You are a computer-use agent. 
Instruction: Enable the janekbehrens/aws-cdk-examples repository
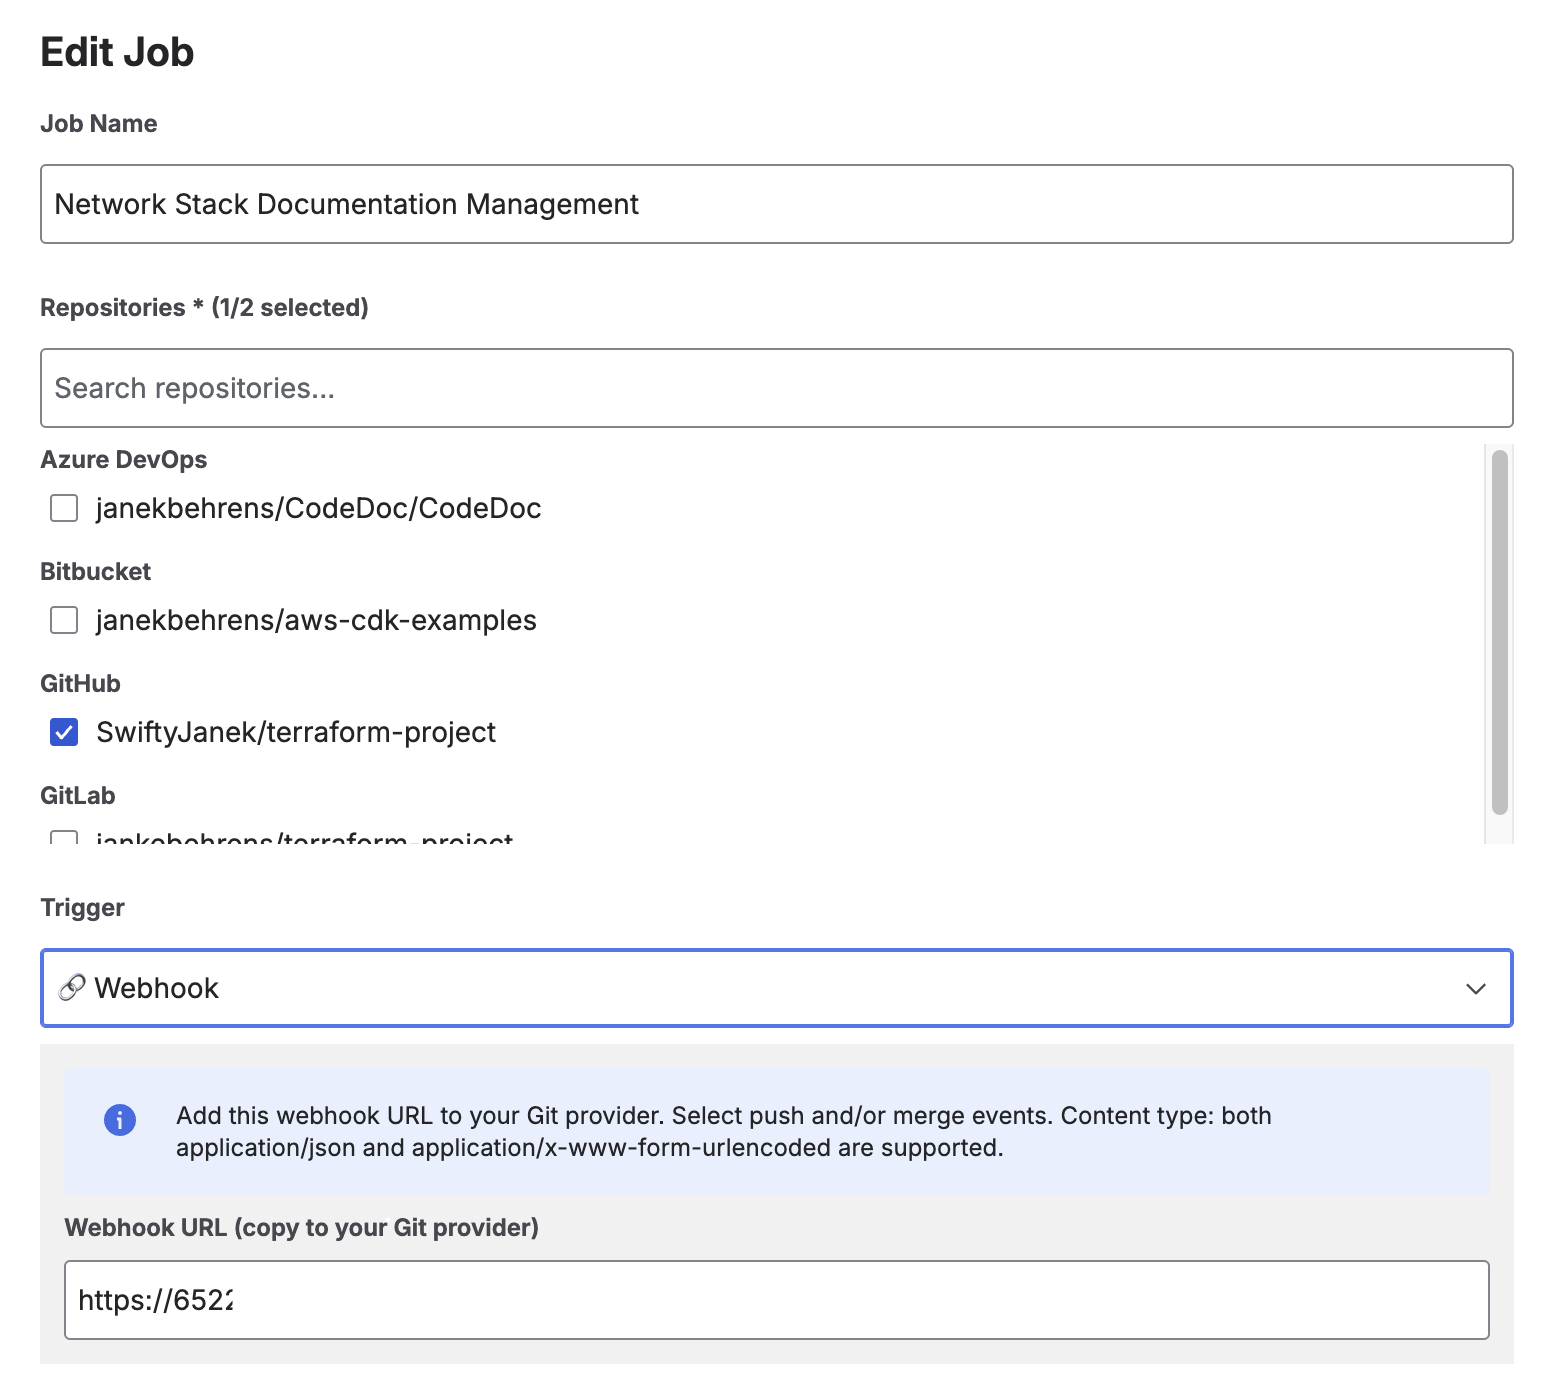click(x=64, y=620)
